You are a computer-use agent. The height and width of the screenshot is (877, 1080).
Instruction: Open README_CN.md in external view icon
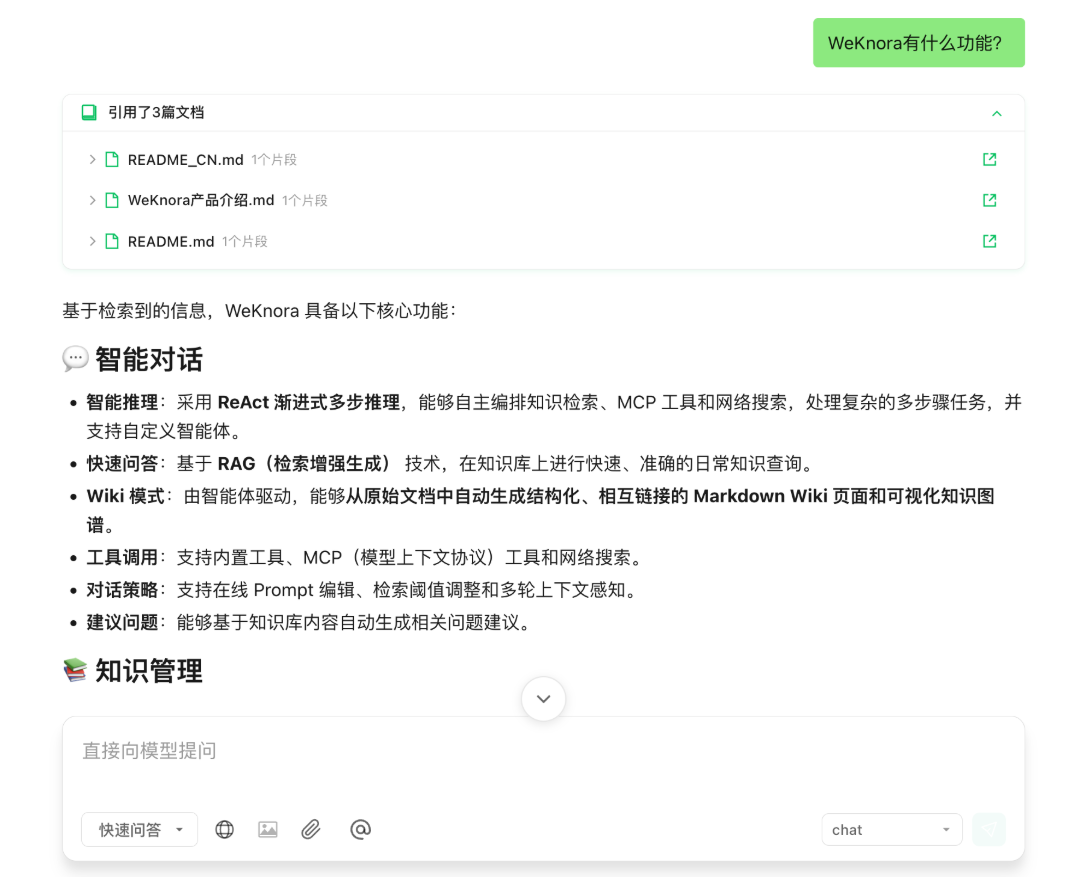pos(989,160)
